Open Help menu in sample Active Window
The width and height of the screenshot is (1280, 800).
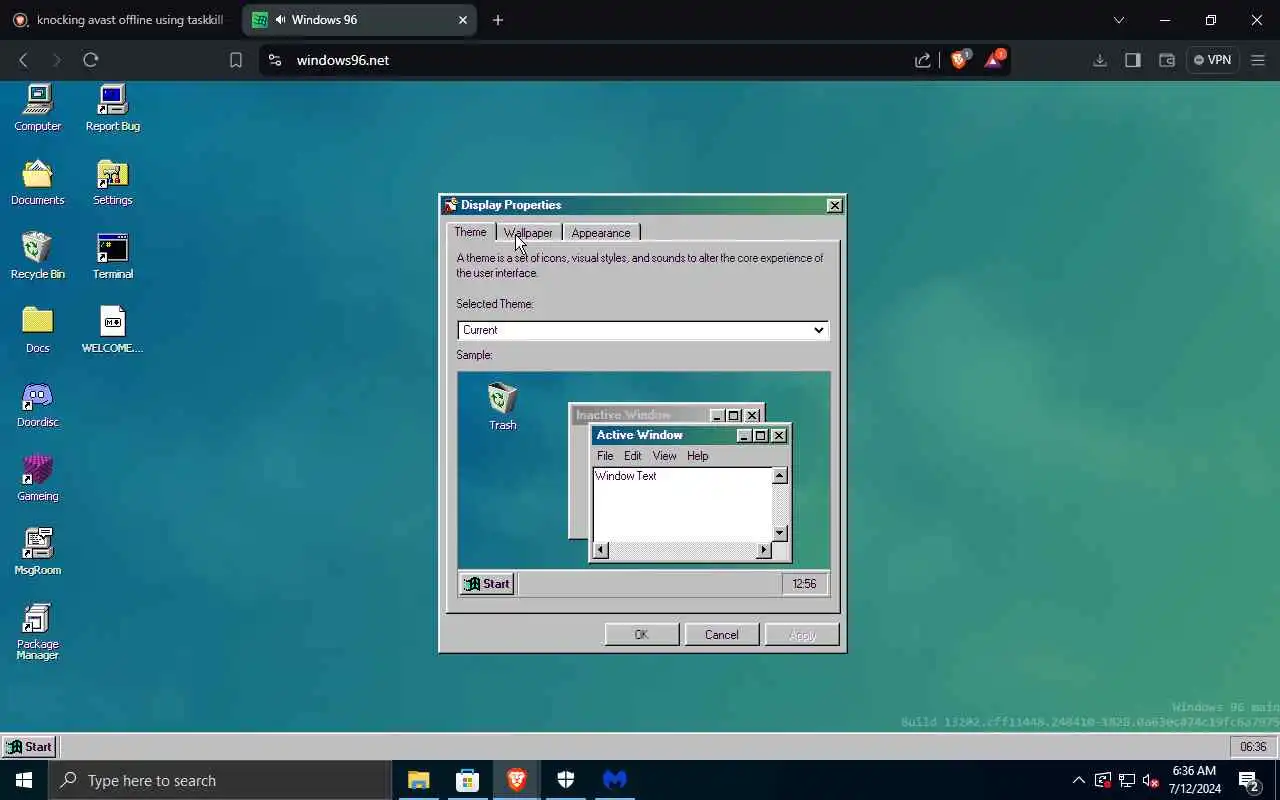(x=697, y=456)
